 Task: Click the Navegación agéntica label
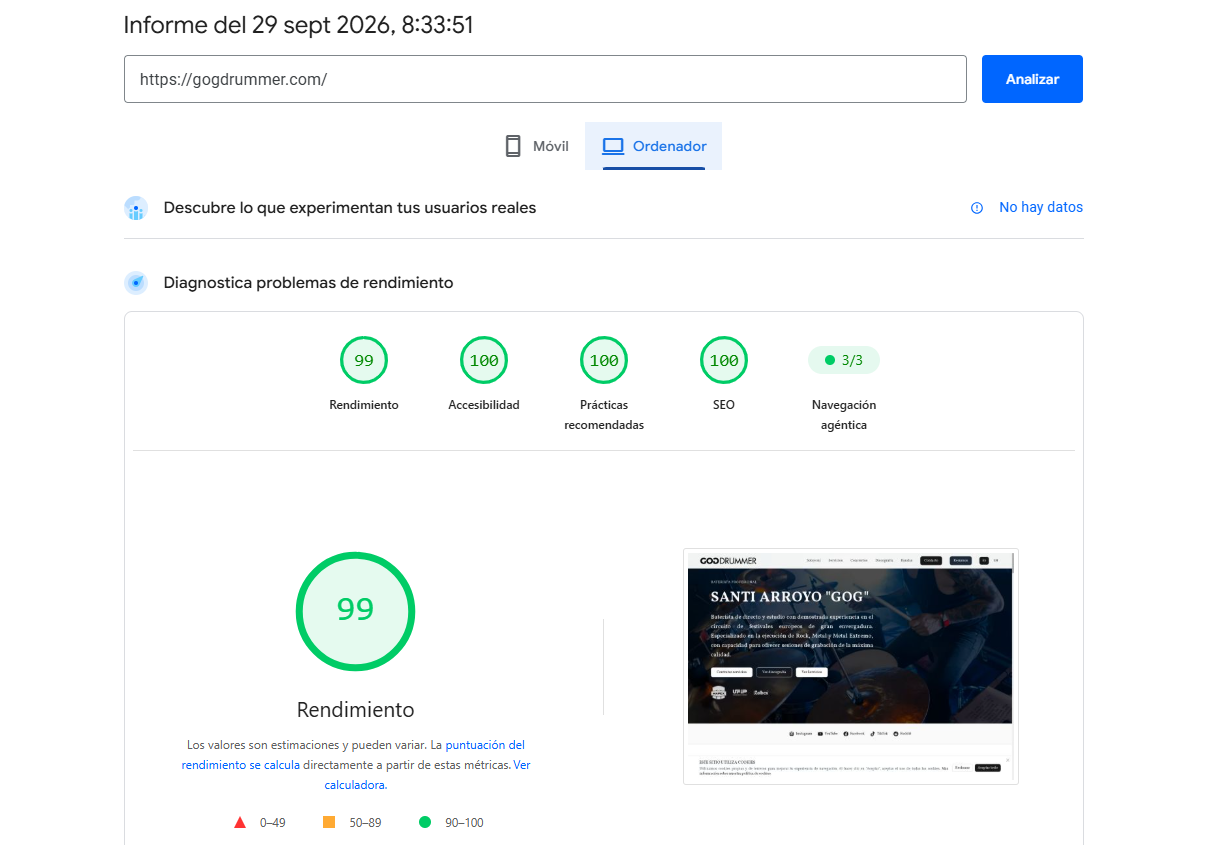[x=844, y=415]
